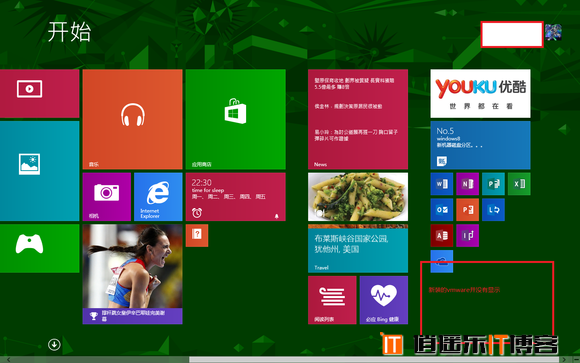Launch the Youku tile
The image size is (580, 363).
pos(480,94)
